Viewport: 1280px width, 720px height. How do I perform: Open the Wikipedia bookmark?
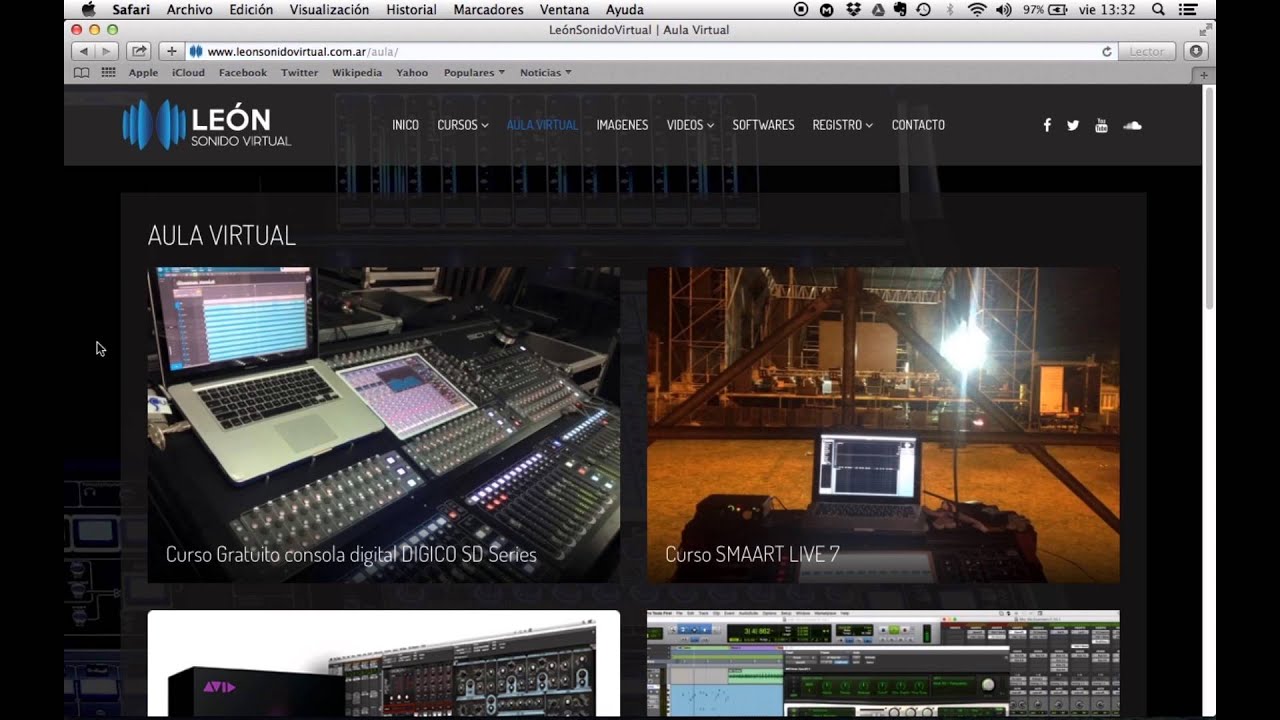coord(357,72)
